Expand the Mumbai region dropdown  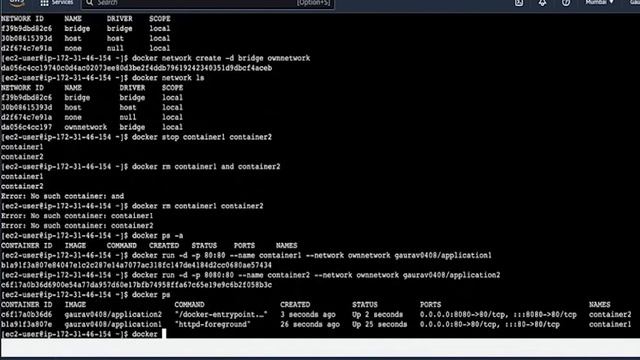[599, 2]
